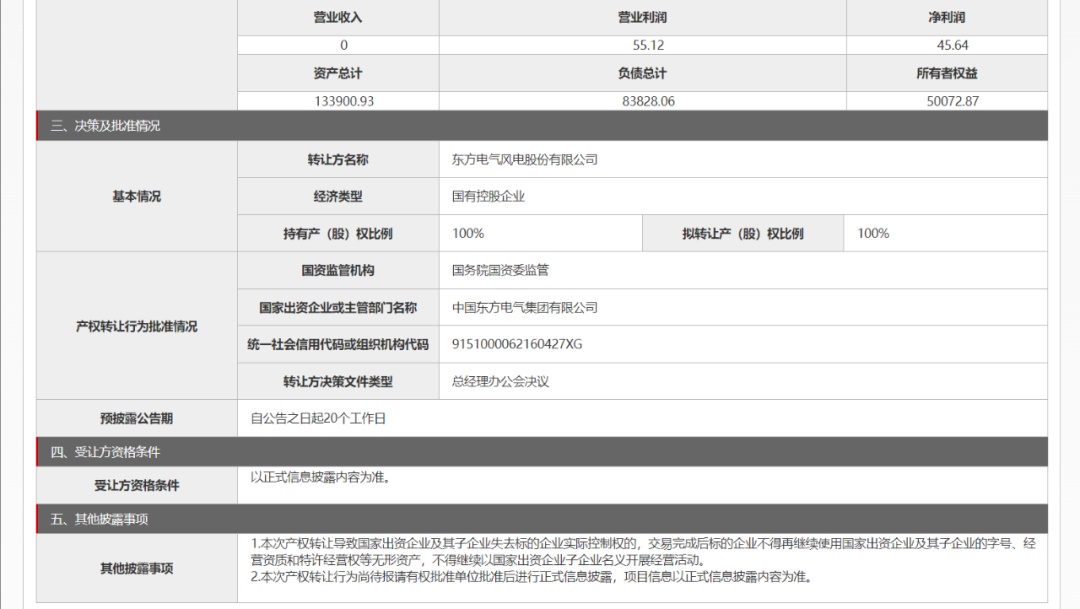This screenshot has height=609, width=1080.
Task: Click the 三、决策及批准情况 section header
Action: 105,126
